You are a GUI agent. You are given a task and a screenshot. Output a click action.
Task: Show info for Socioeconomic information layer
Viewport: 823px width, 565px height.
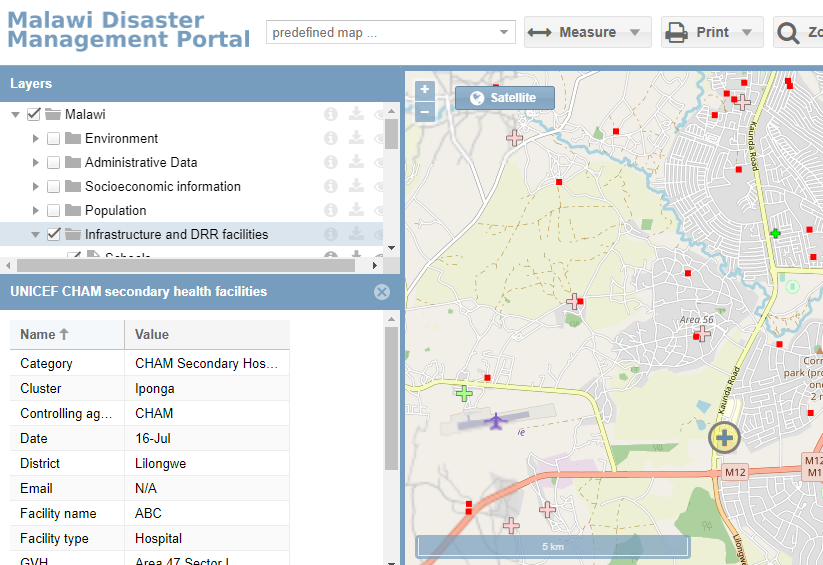pos(331,186)
